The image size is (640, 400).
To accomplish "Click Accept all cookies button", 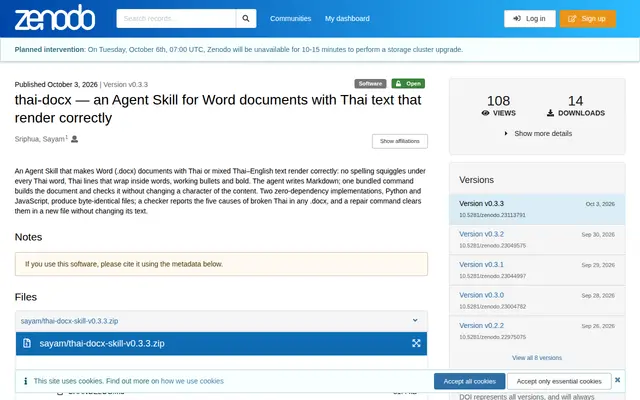I will coord(469,381).
